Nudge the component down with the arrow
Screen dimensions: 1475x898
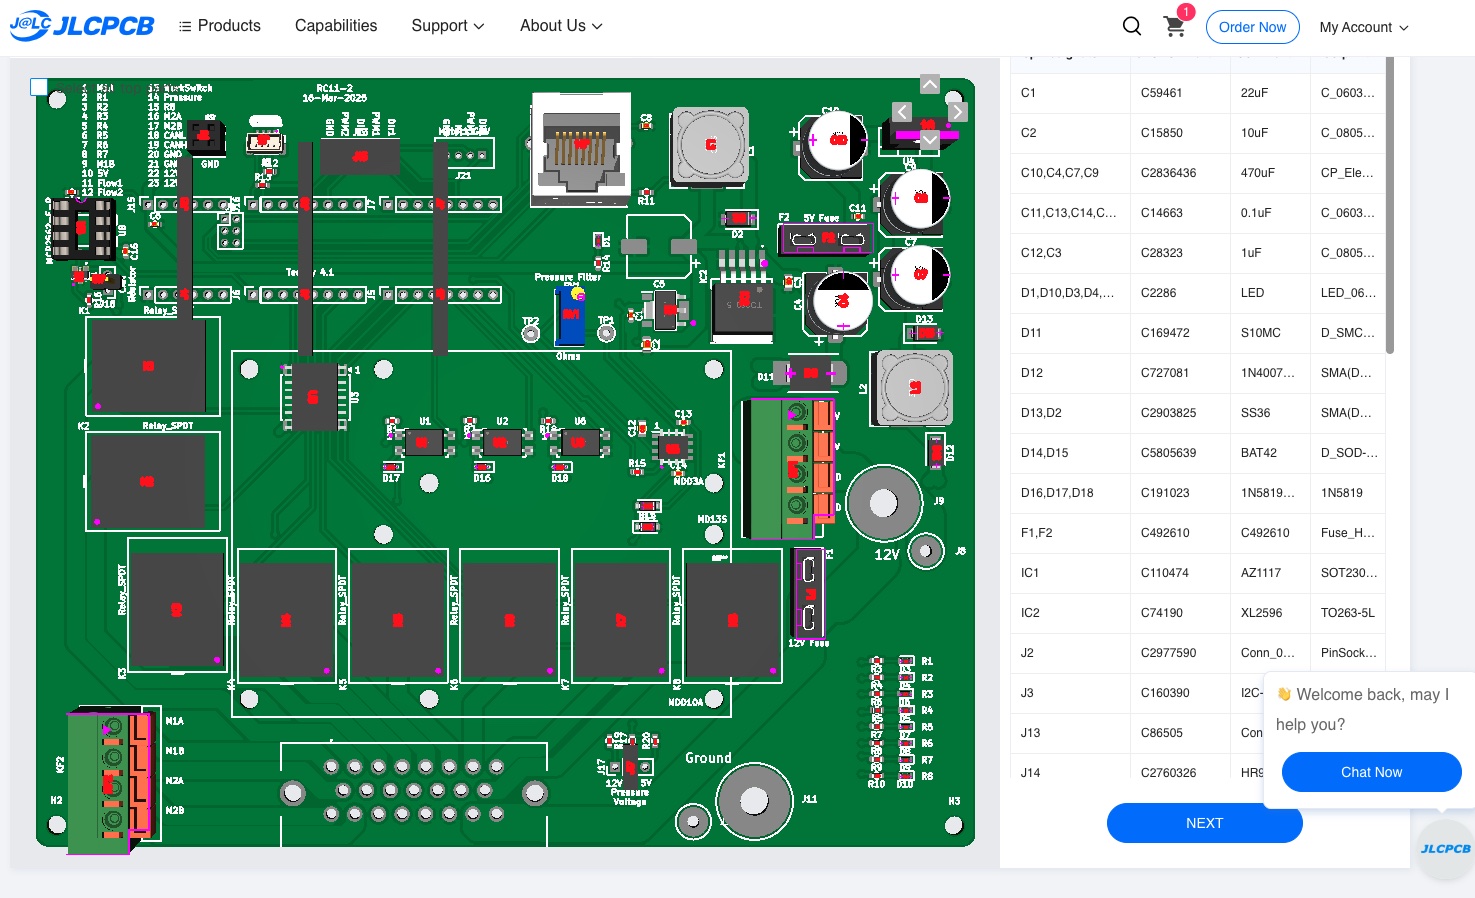(x=929, y=140)
